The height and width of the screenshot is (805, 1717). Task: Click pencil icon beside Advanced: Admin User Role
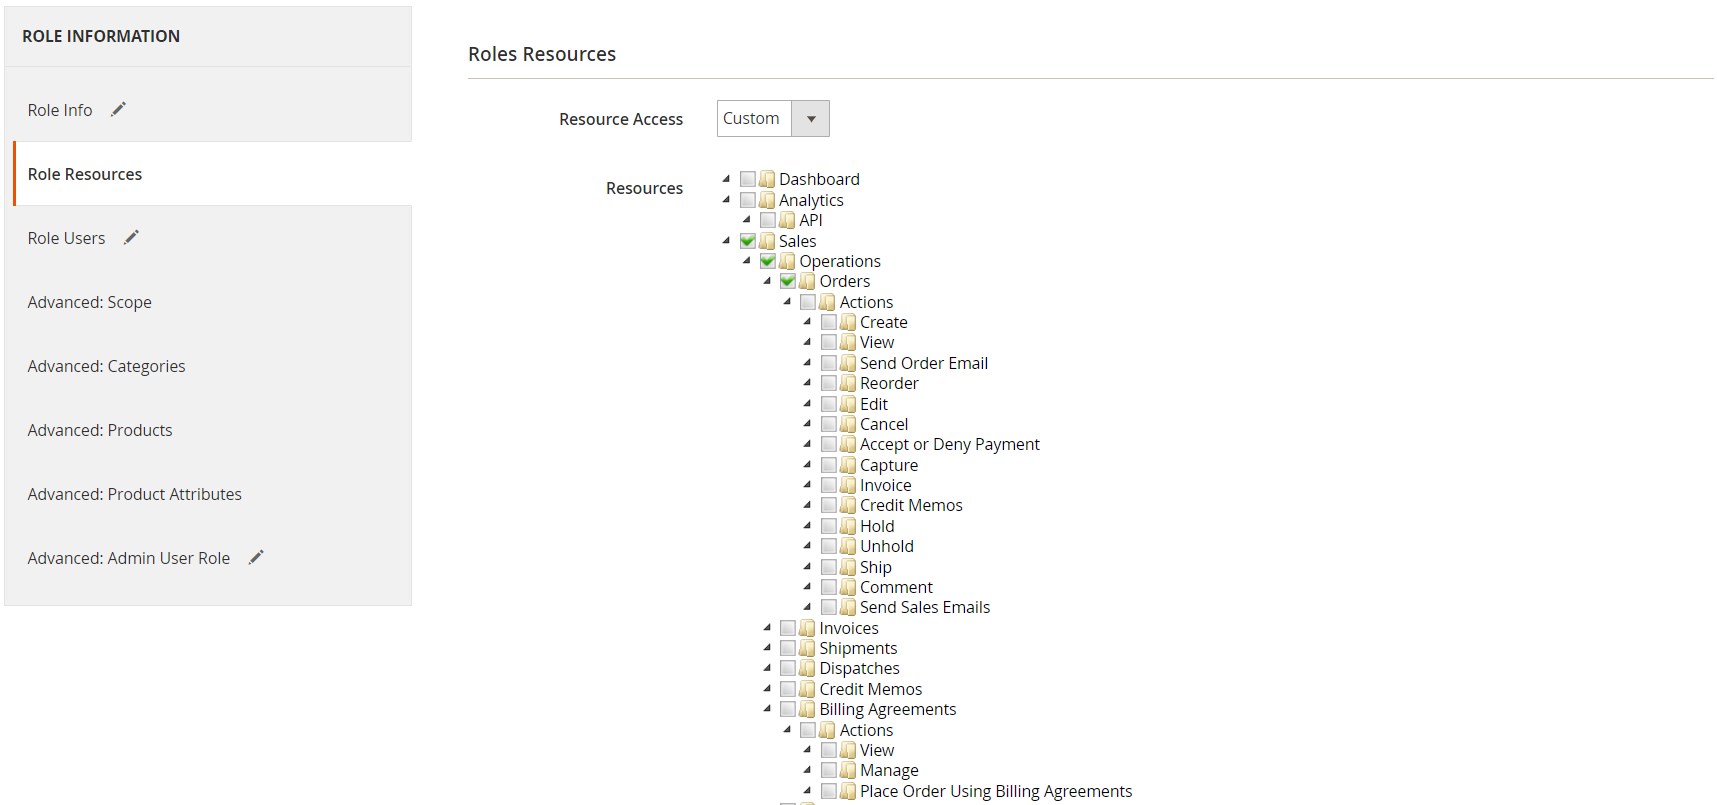click(256, 557)
